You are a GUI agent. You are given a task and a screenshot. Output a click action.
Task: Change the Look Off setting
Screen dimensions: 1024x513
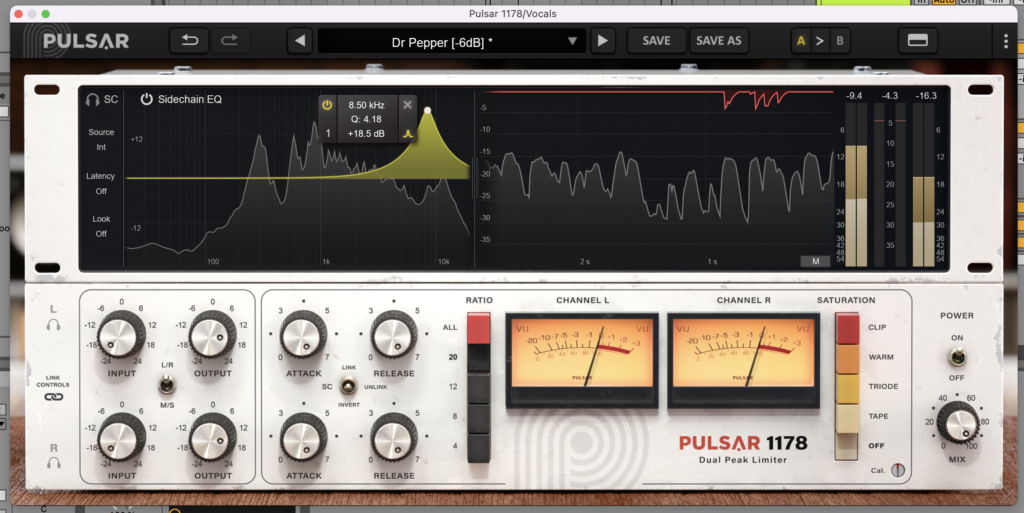(101, 226)
